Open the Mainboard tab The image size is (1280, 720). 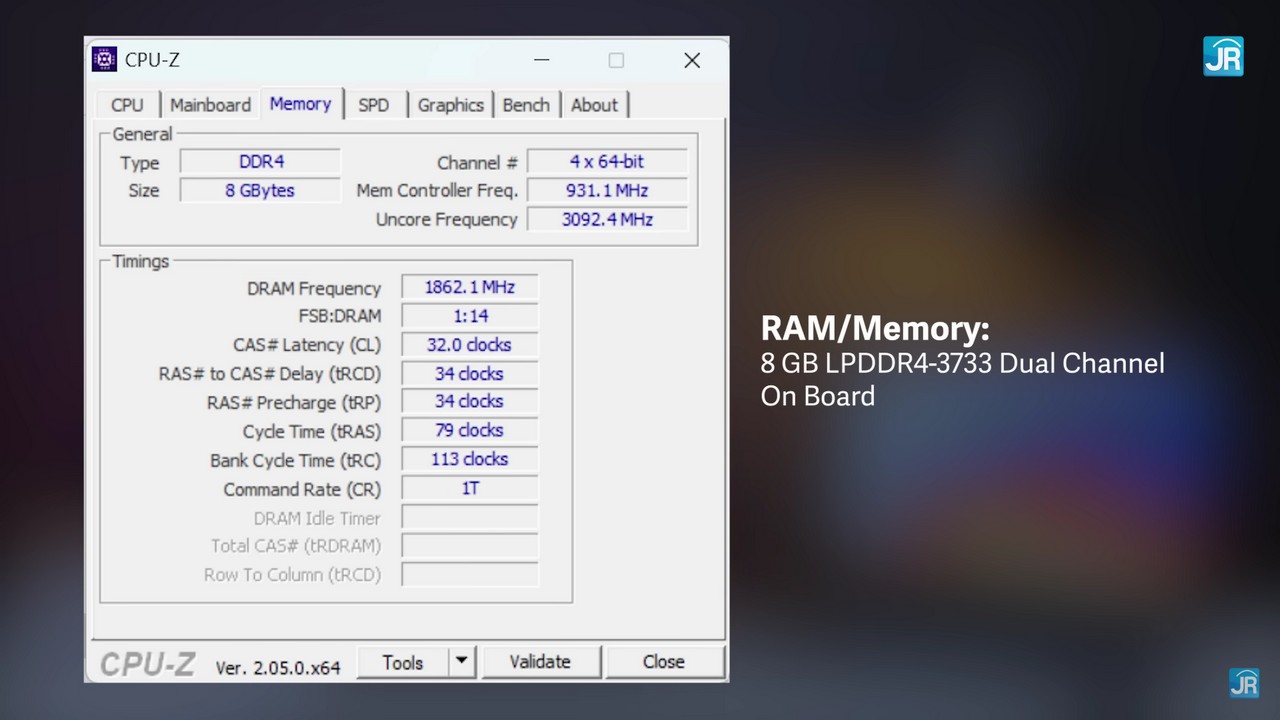pyautogui.click(x=210, y=105)
